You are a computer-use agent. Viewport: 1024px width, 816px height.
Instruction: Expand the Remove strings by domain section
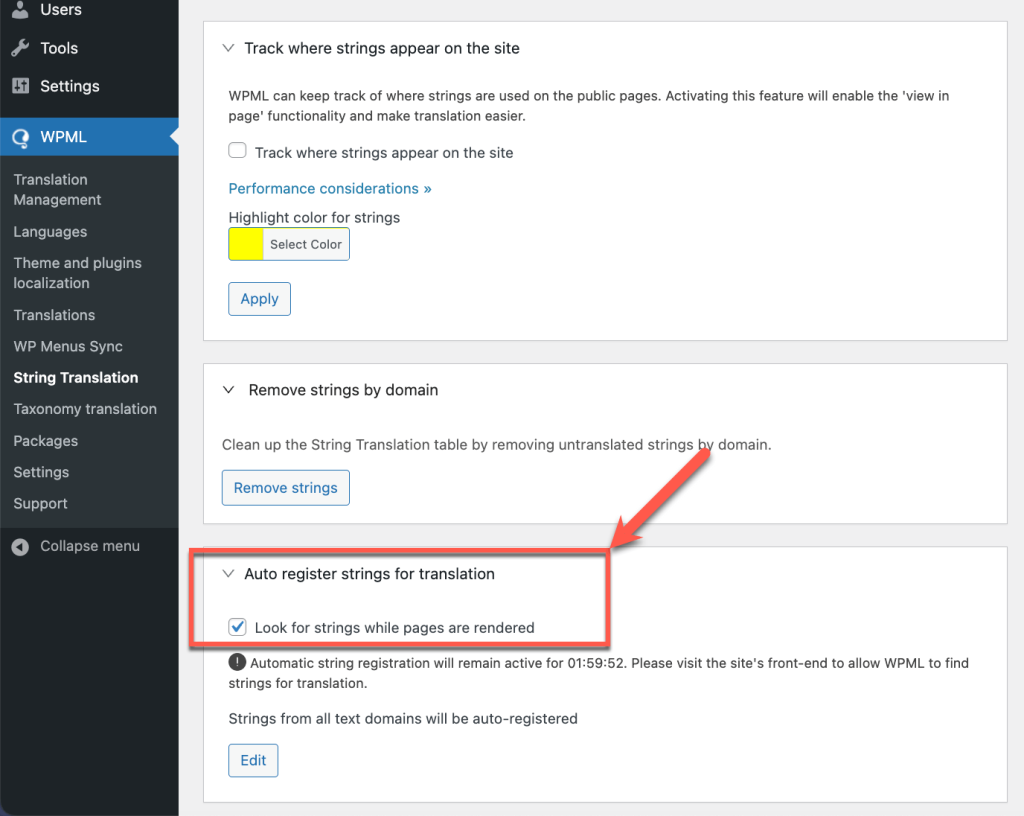click(x=228, y=390)
